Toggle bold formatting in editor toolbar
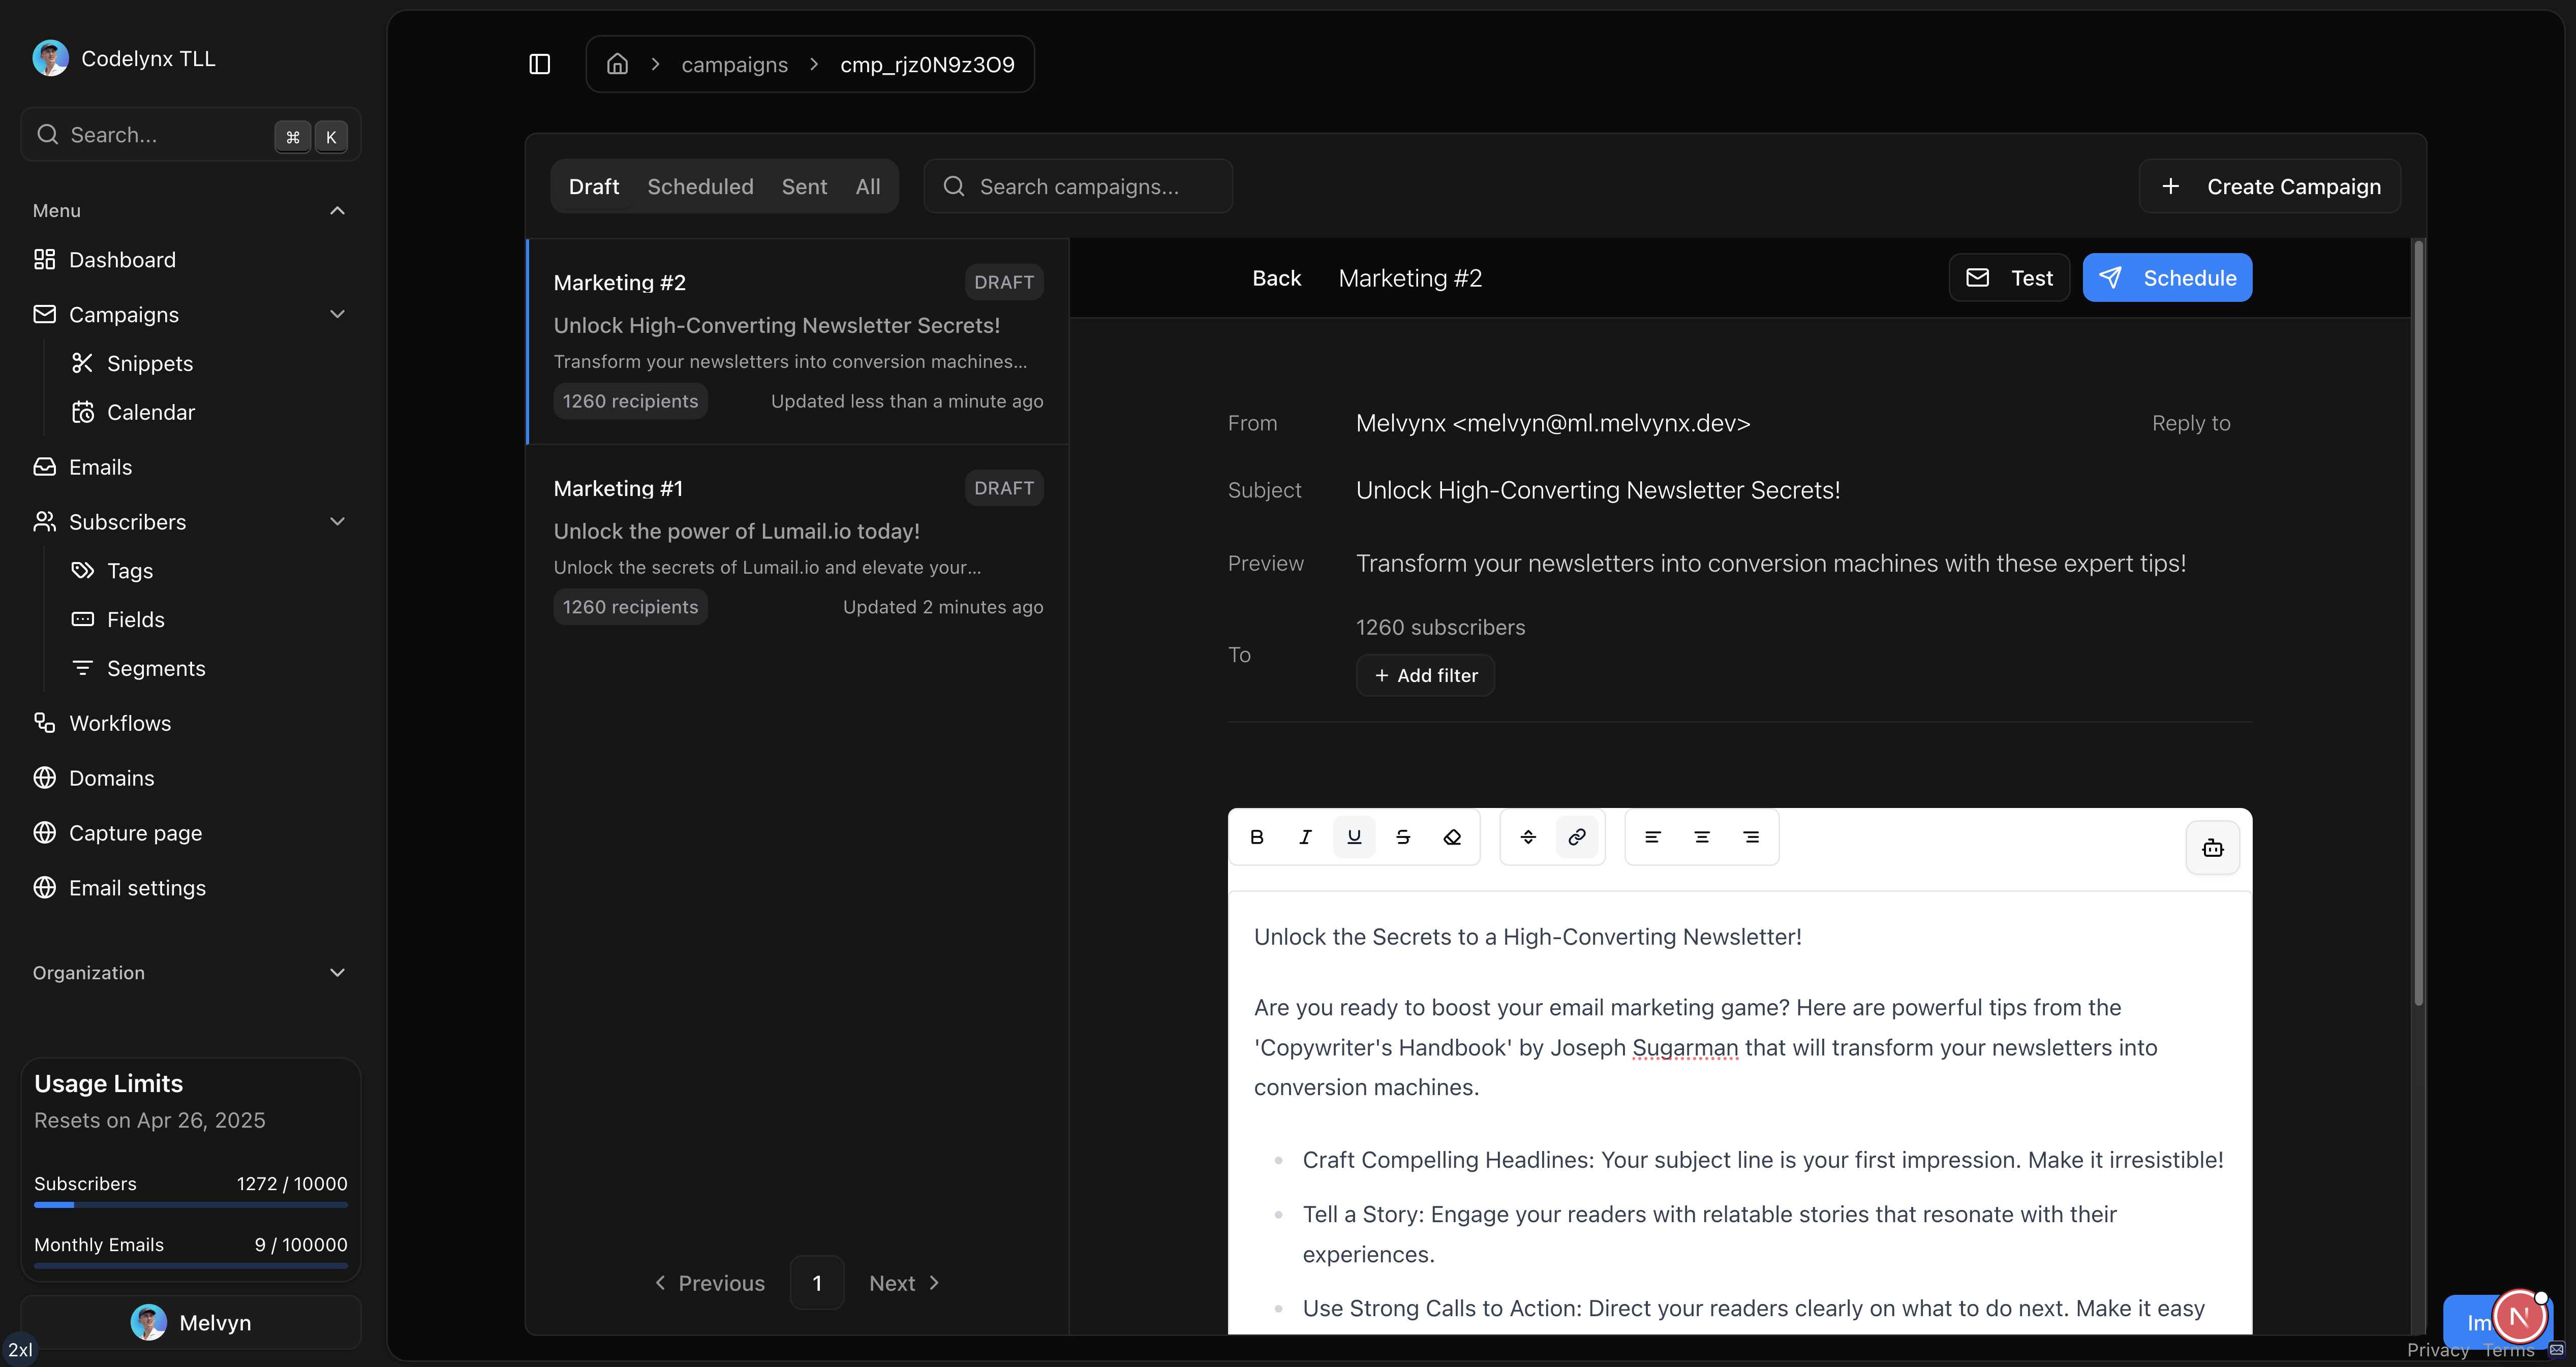 coord(1257,837)
